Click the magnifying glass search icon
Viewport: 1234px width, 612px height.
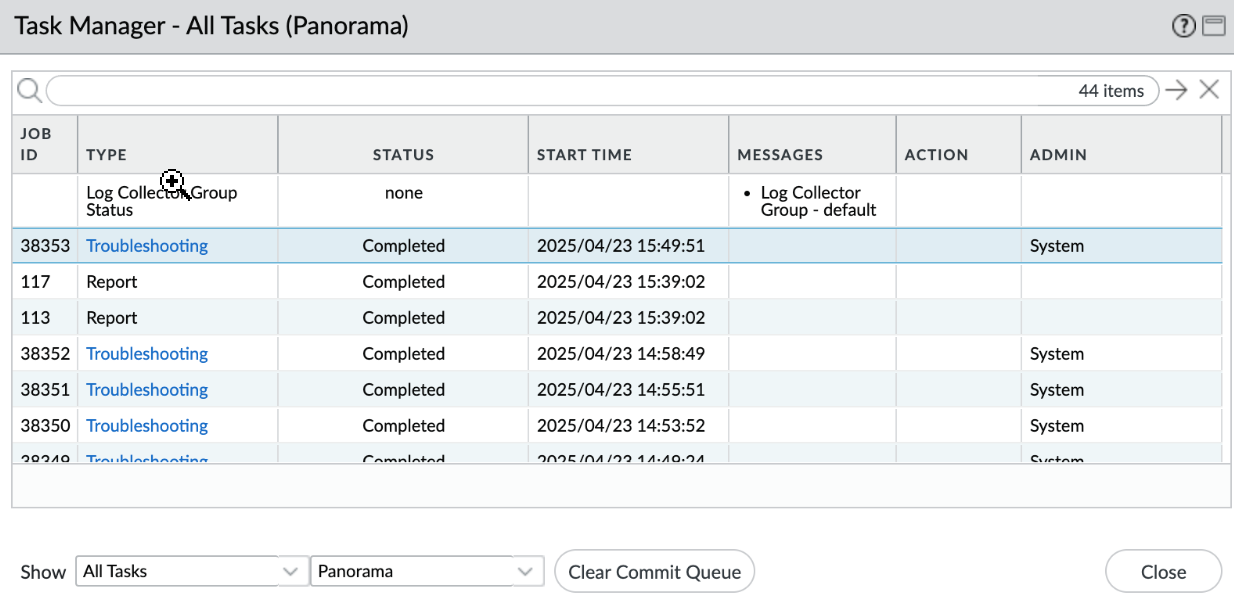coord(29,91)
